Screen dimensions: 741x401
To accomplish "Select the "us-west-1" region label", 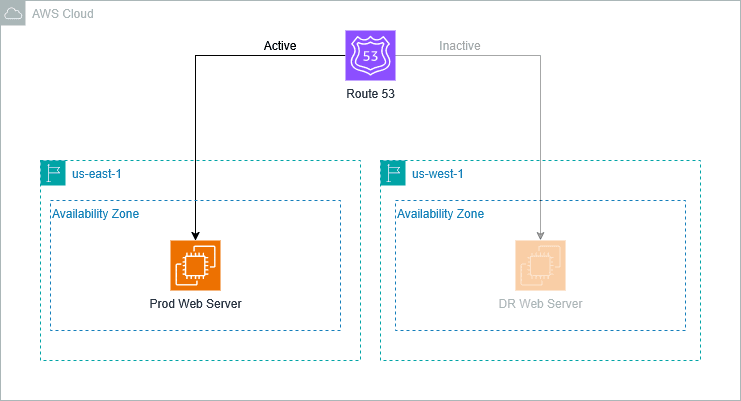I will coord(438,174).
